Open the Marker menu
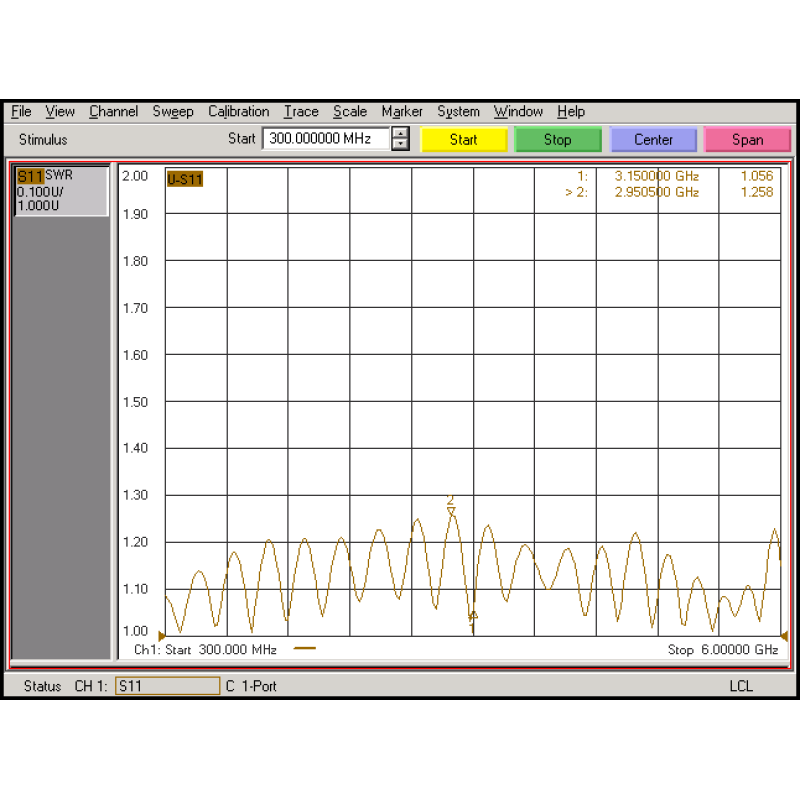 pos(401,112)
